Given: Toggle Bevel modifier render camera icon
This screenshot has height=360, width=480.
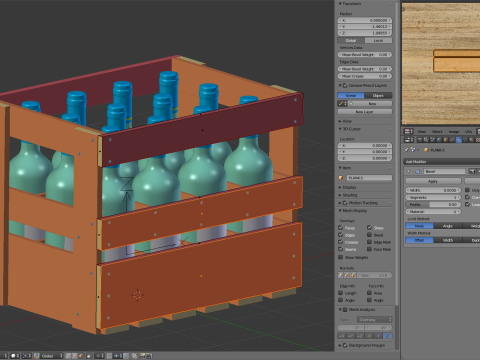Looking at the screenshot, I should click(x=472, y=171).
